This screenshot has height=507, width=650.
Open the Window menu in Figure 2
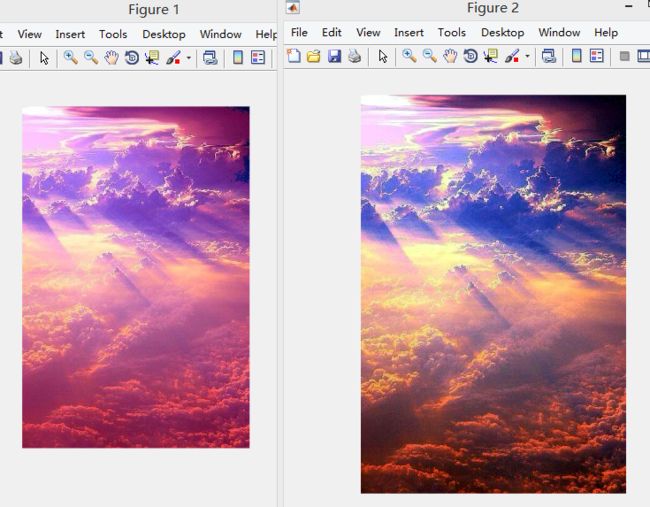(x=559, y=32)
